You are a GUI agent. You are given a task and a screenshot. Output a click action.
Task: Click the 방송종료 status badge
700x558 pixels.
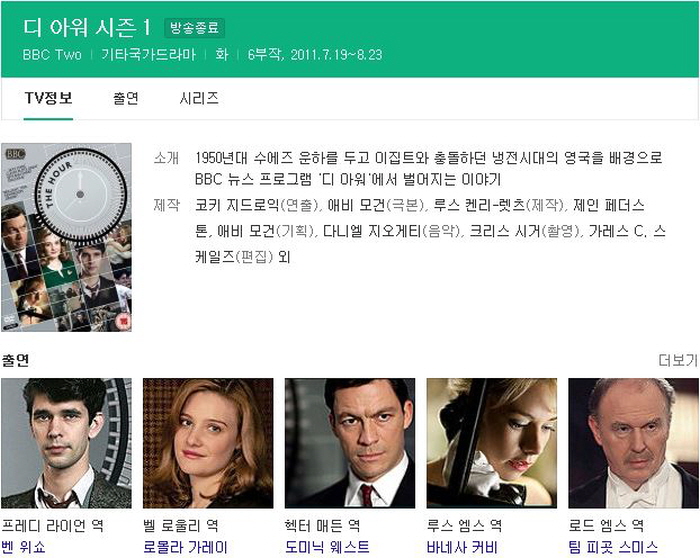(x=195, y=28)
